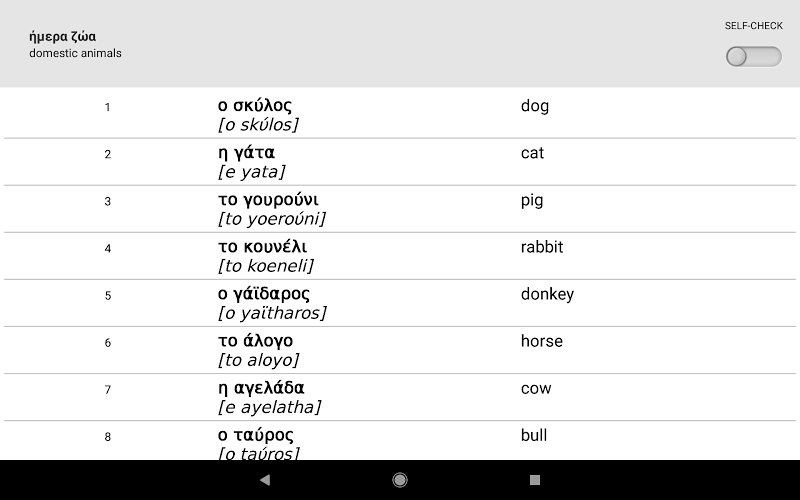Screen dimensions: 800x500
Task: Select the η γάτα cat entry
Action: coord(399,162)
